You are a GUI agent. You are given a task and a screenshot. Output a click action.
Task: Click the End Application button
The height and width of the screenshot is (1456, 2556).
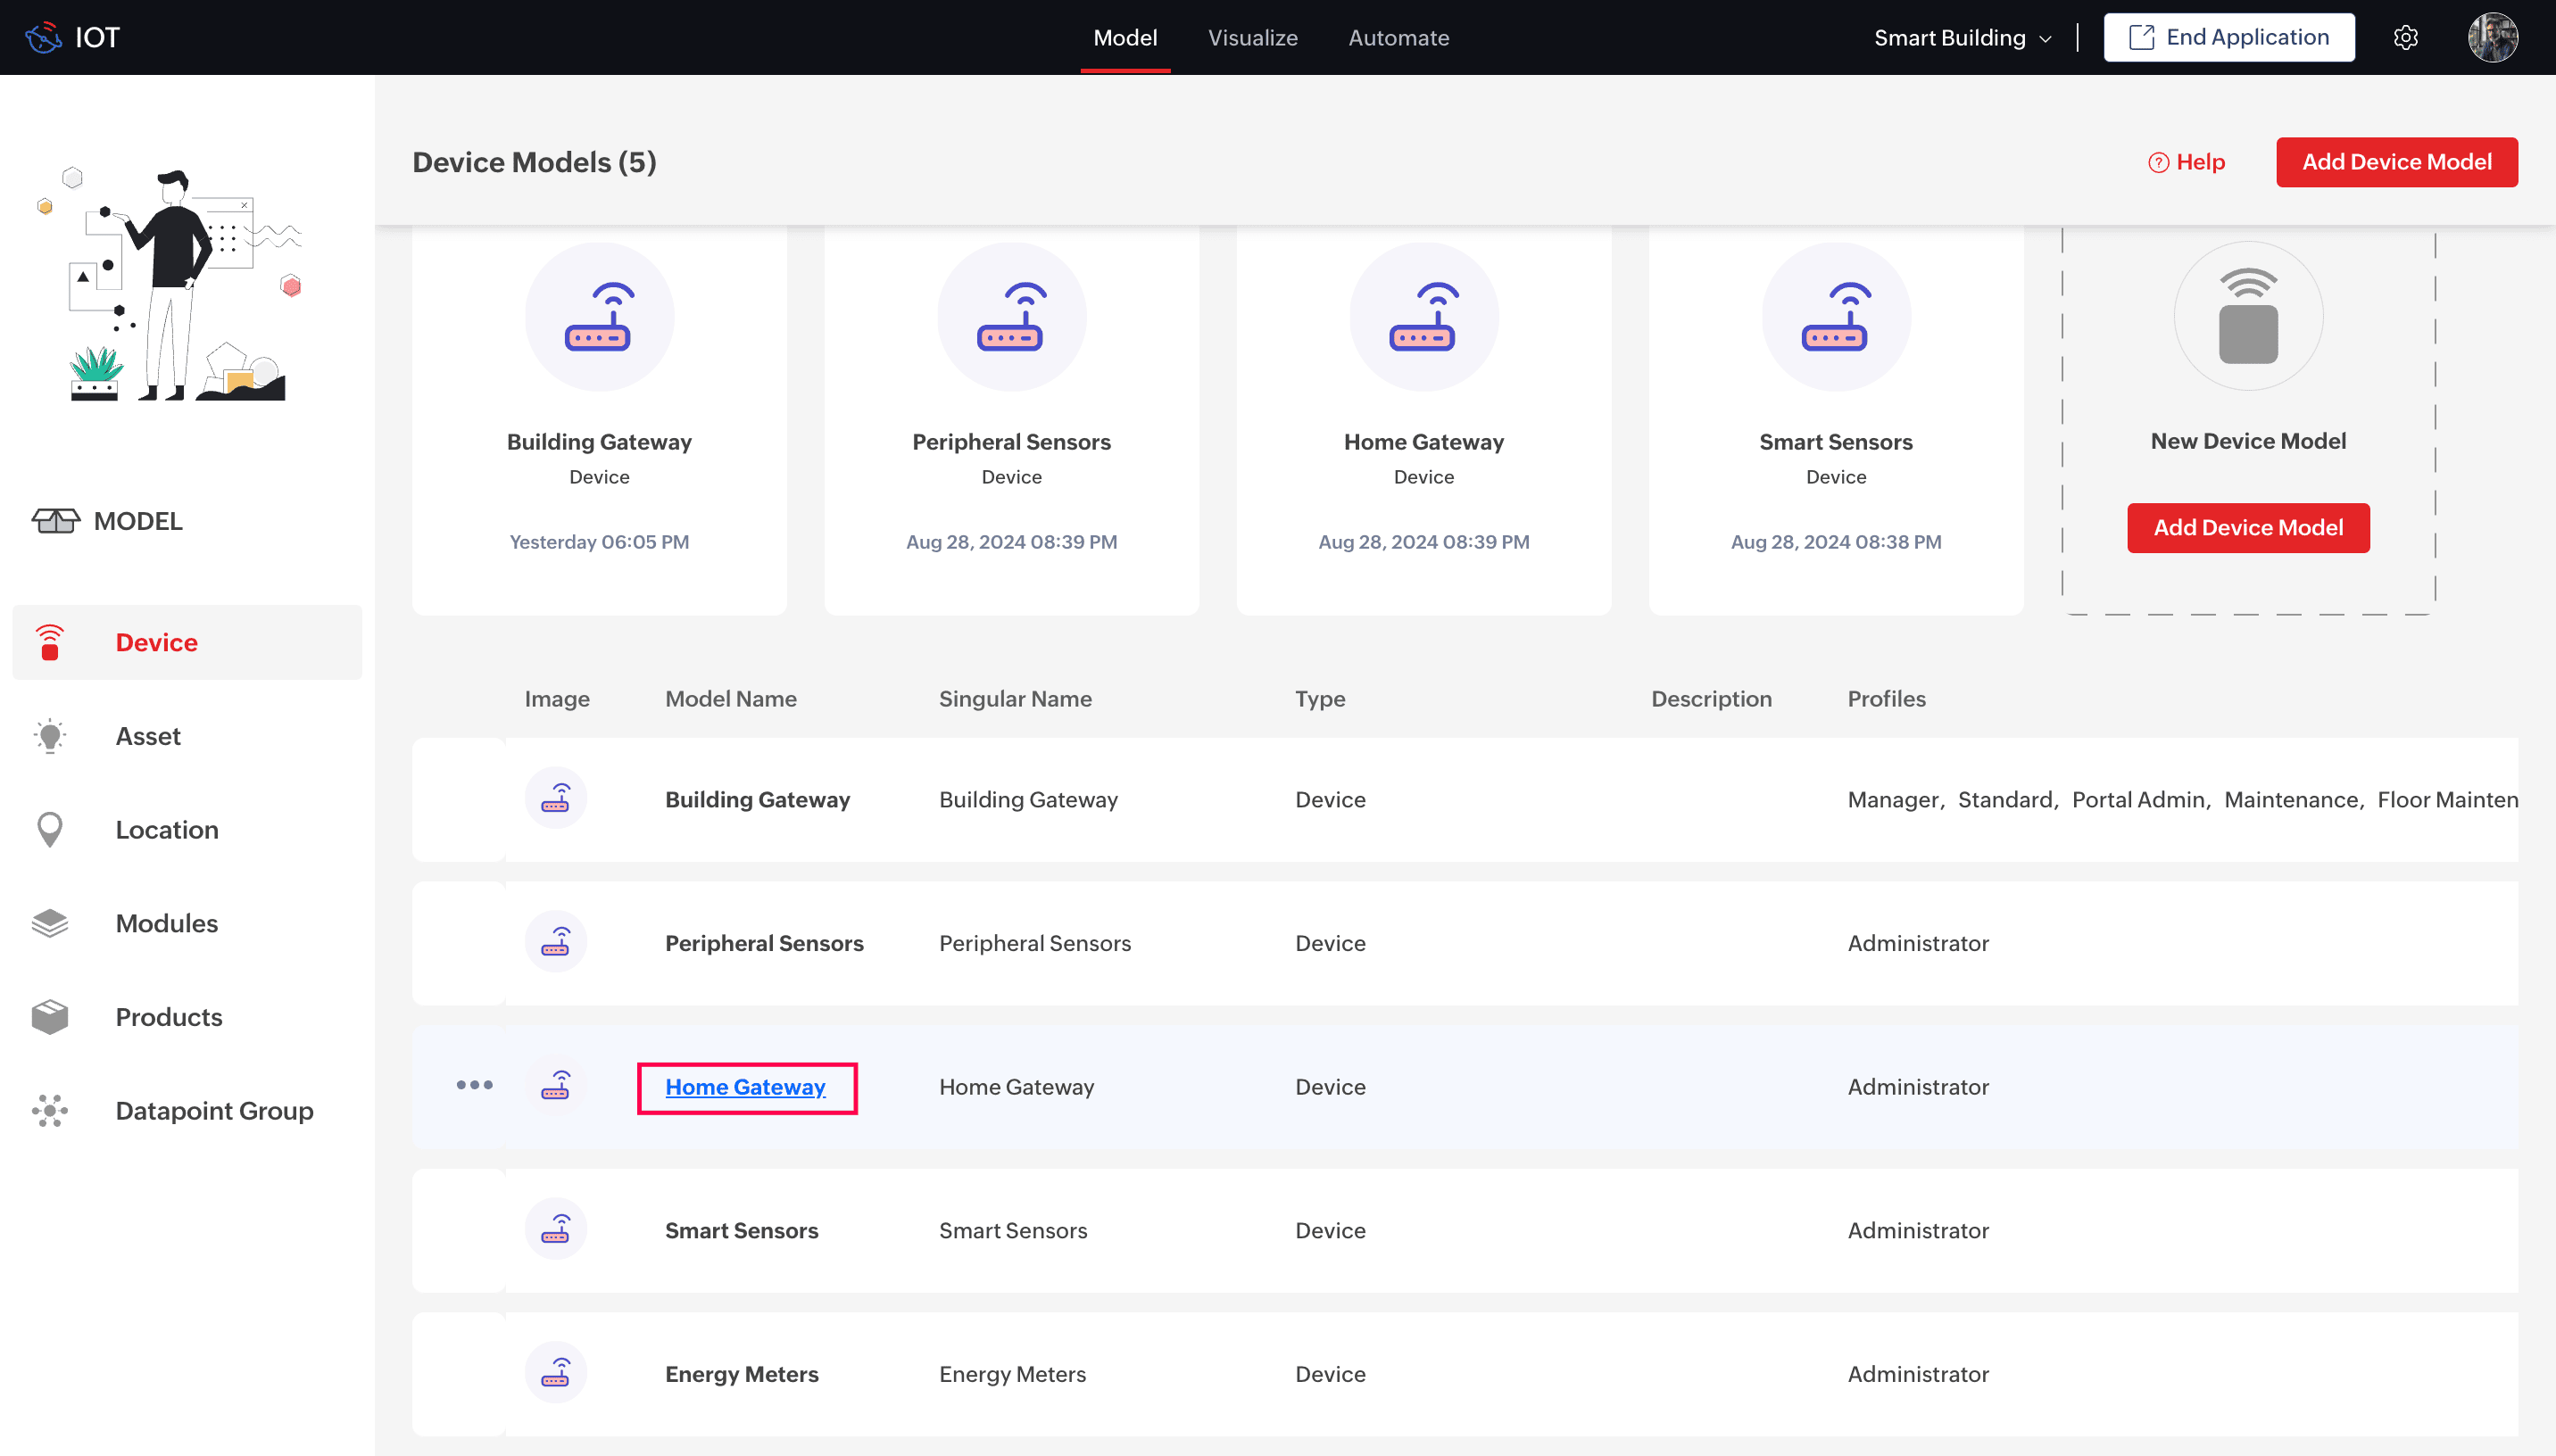(x=2228, y=38)
